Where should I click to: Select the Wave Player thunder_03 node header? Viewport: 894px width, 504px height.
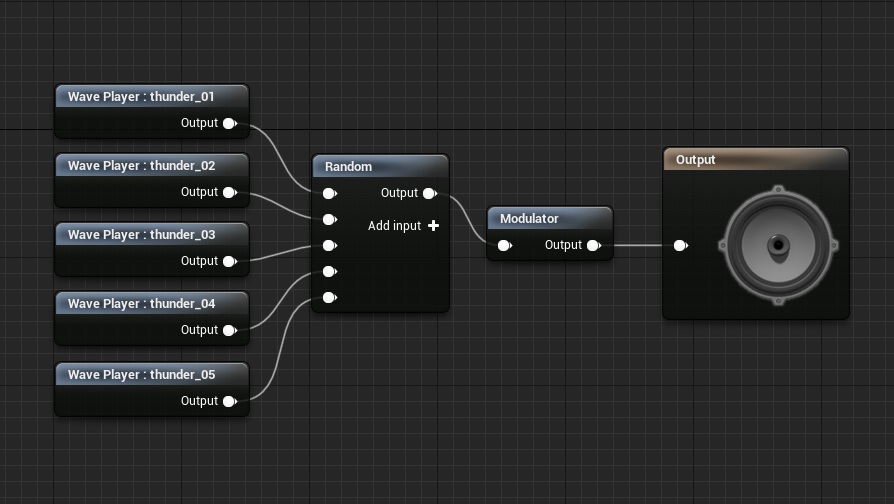click(x=151, y=235)
